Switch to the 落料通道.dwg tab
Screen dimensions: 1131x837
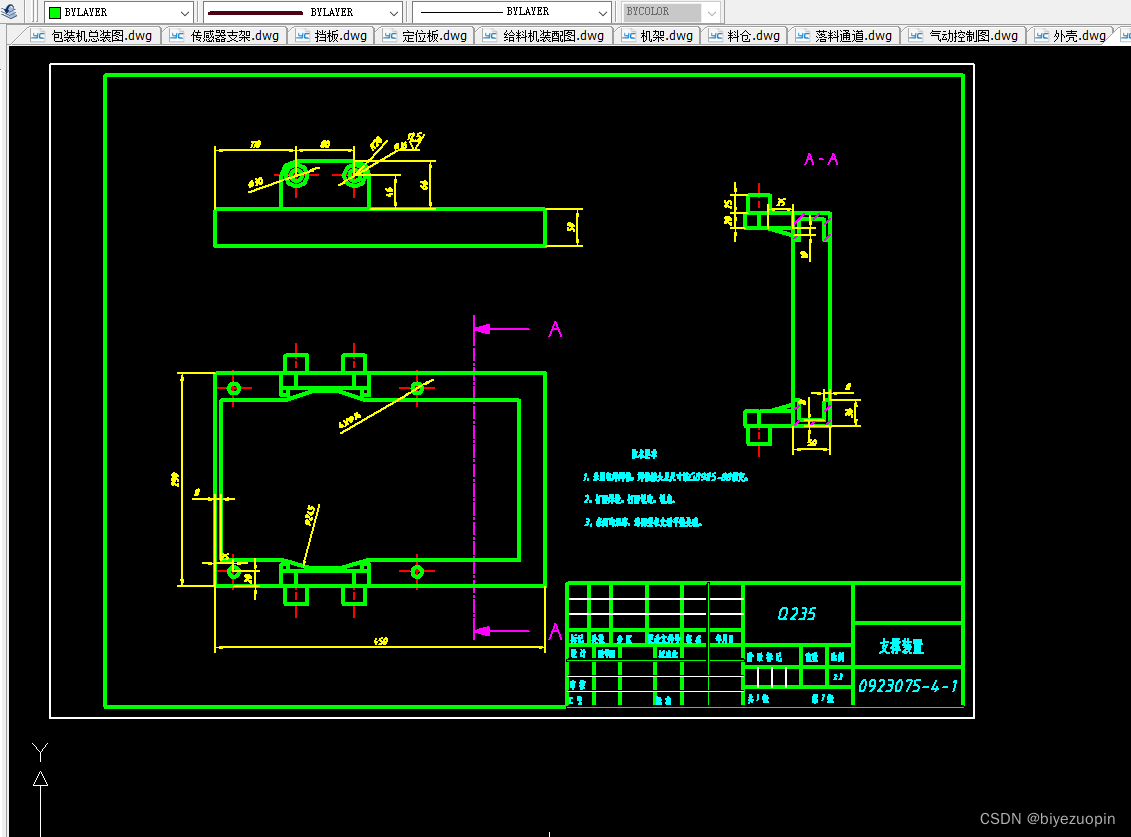[x=845, y=35]
